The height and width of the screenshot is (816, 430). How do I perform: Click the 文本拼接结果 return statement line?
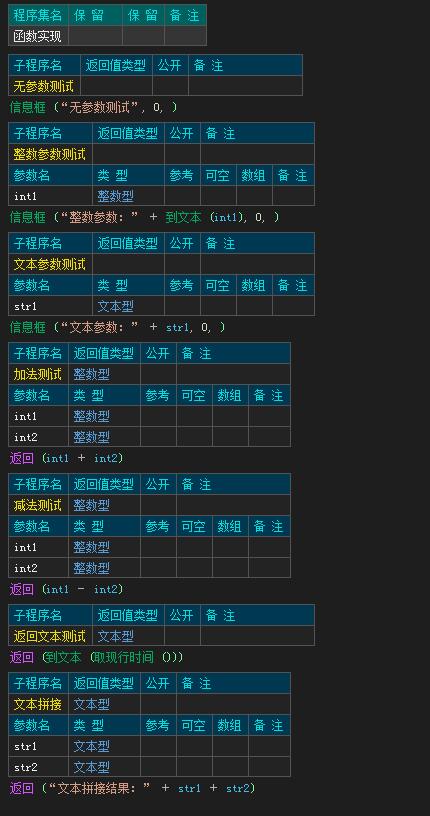[133, 788]
